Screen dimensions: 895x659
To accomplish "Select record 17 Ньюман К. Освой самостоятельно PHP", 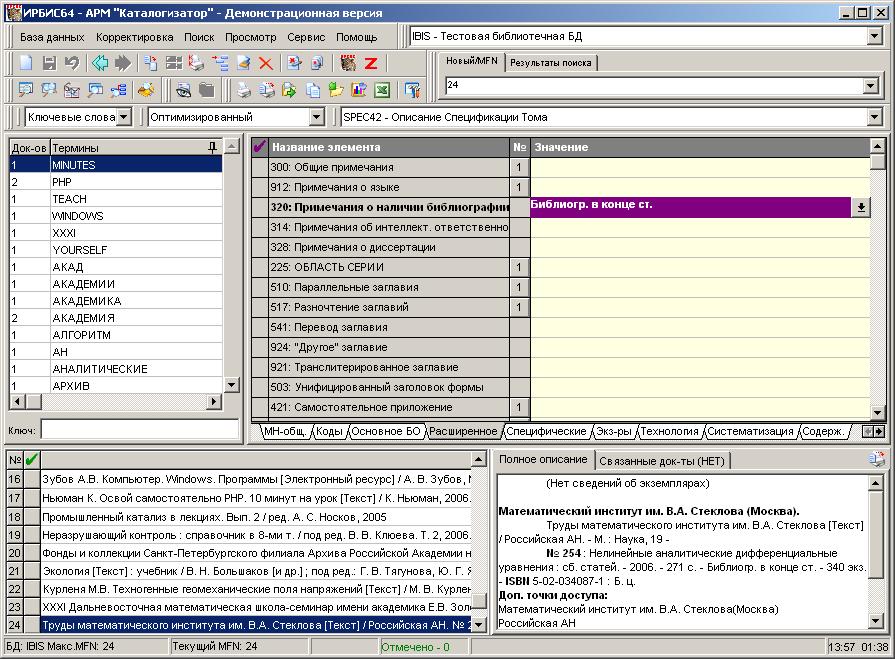I will [256, 498].
